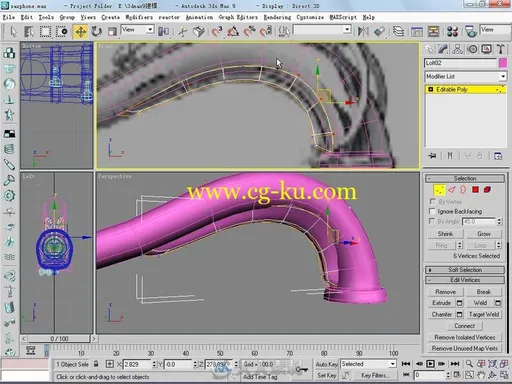Click Configure Modifier Sets icon
512x384 pixels.
point(498,156)
